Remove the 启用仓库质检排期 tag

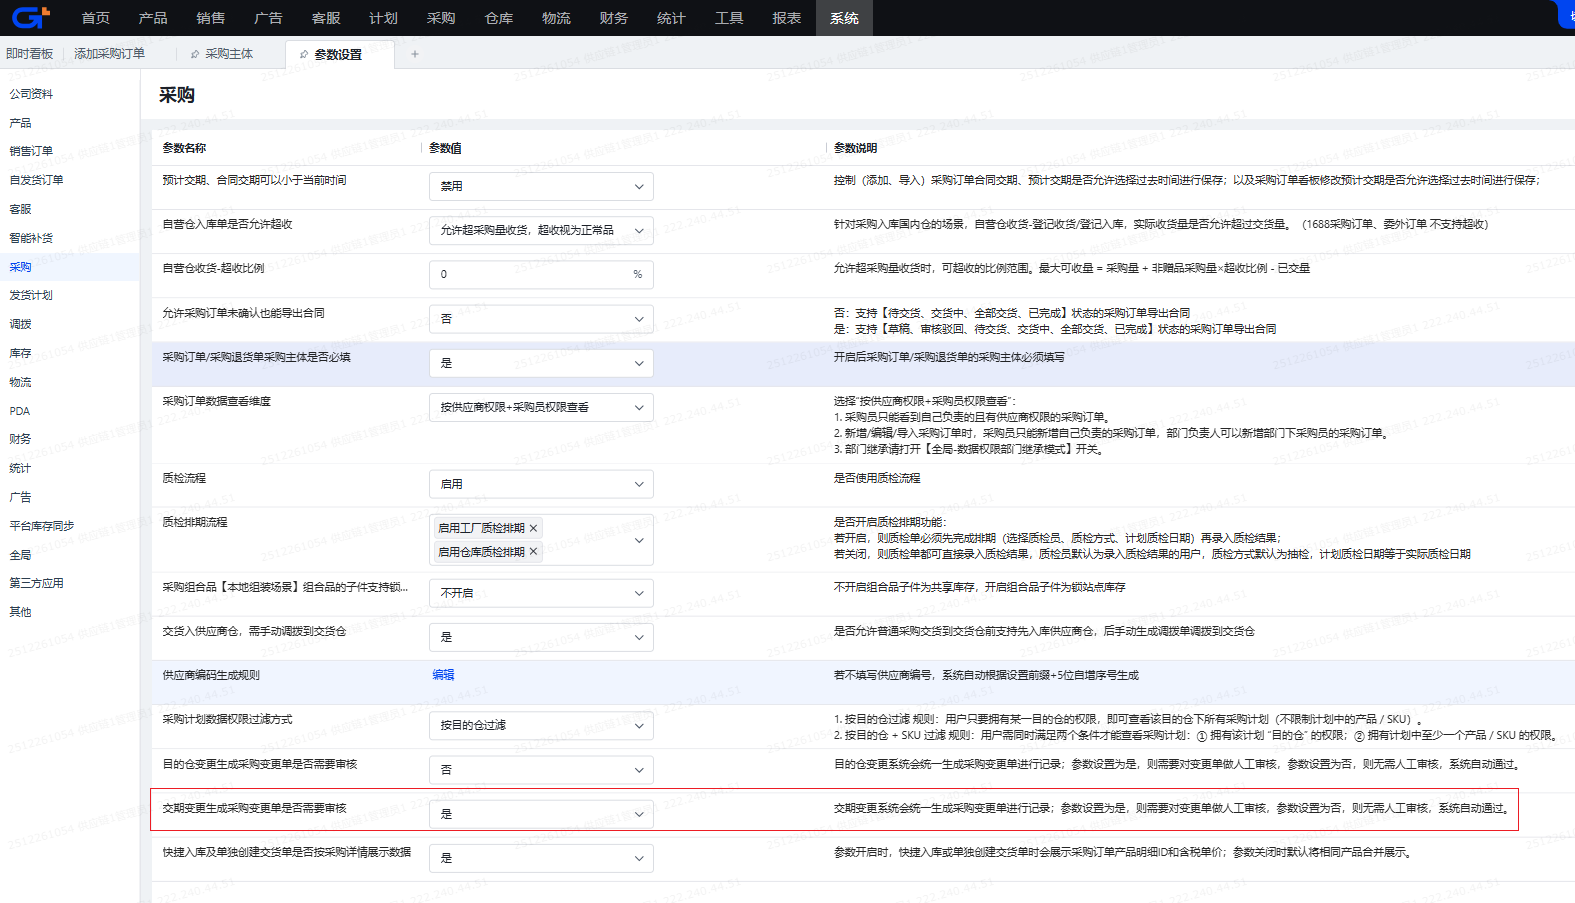click(x=534, y=552)
